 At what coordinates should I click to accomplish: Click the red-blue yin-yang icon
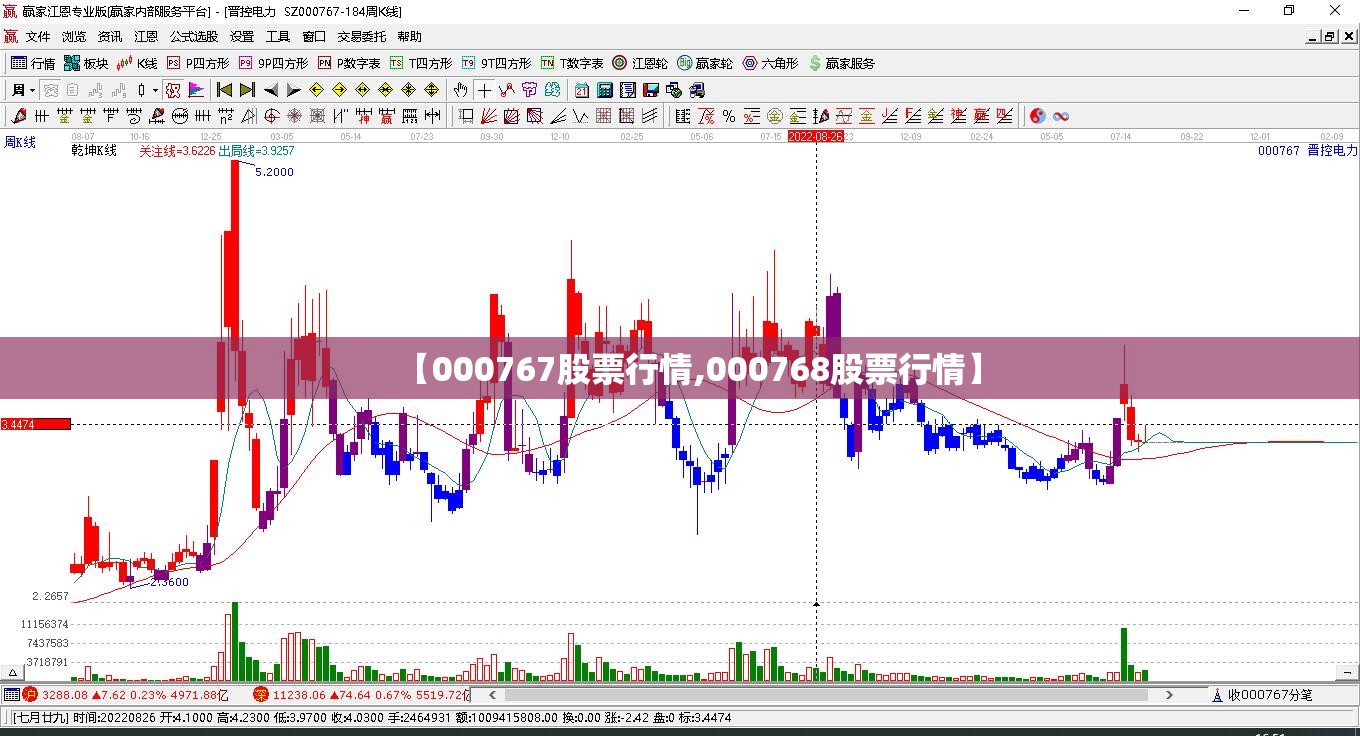click(1038, 116)
